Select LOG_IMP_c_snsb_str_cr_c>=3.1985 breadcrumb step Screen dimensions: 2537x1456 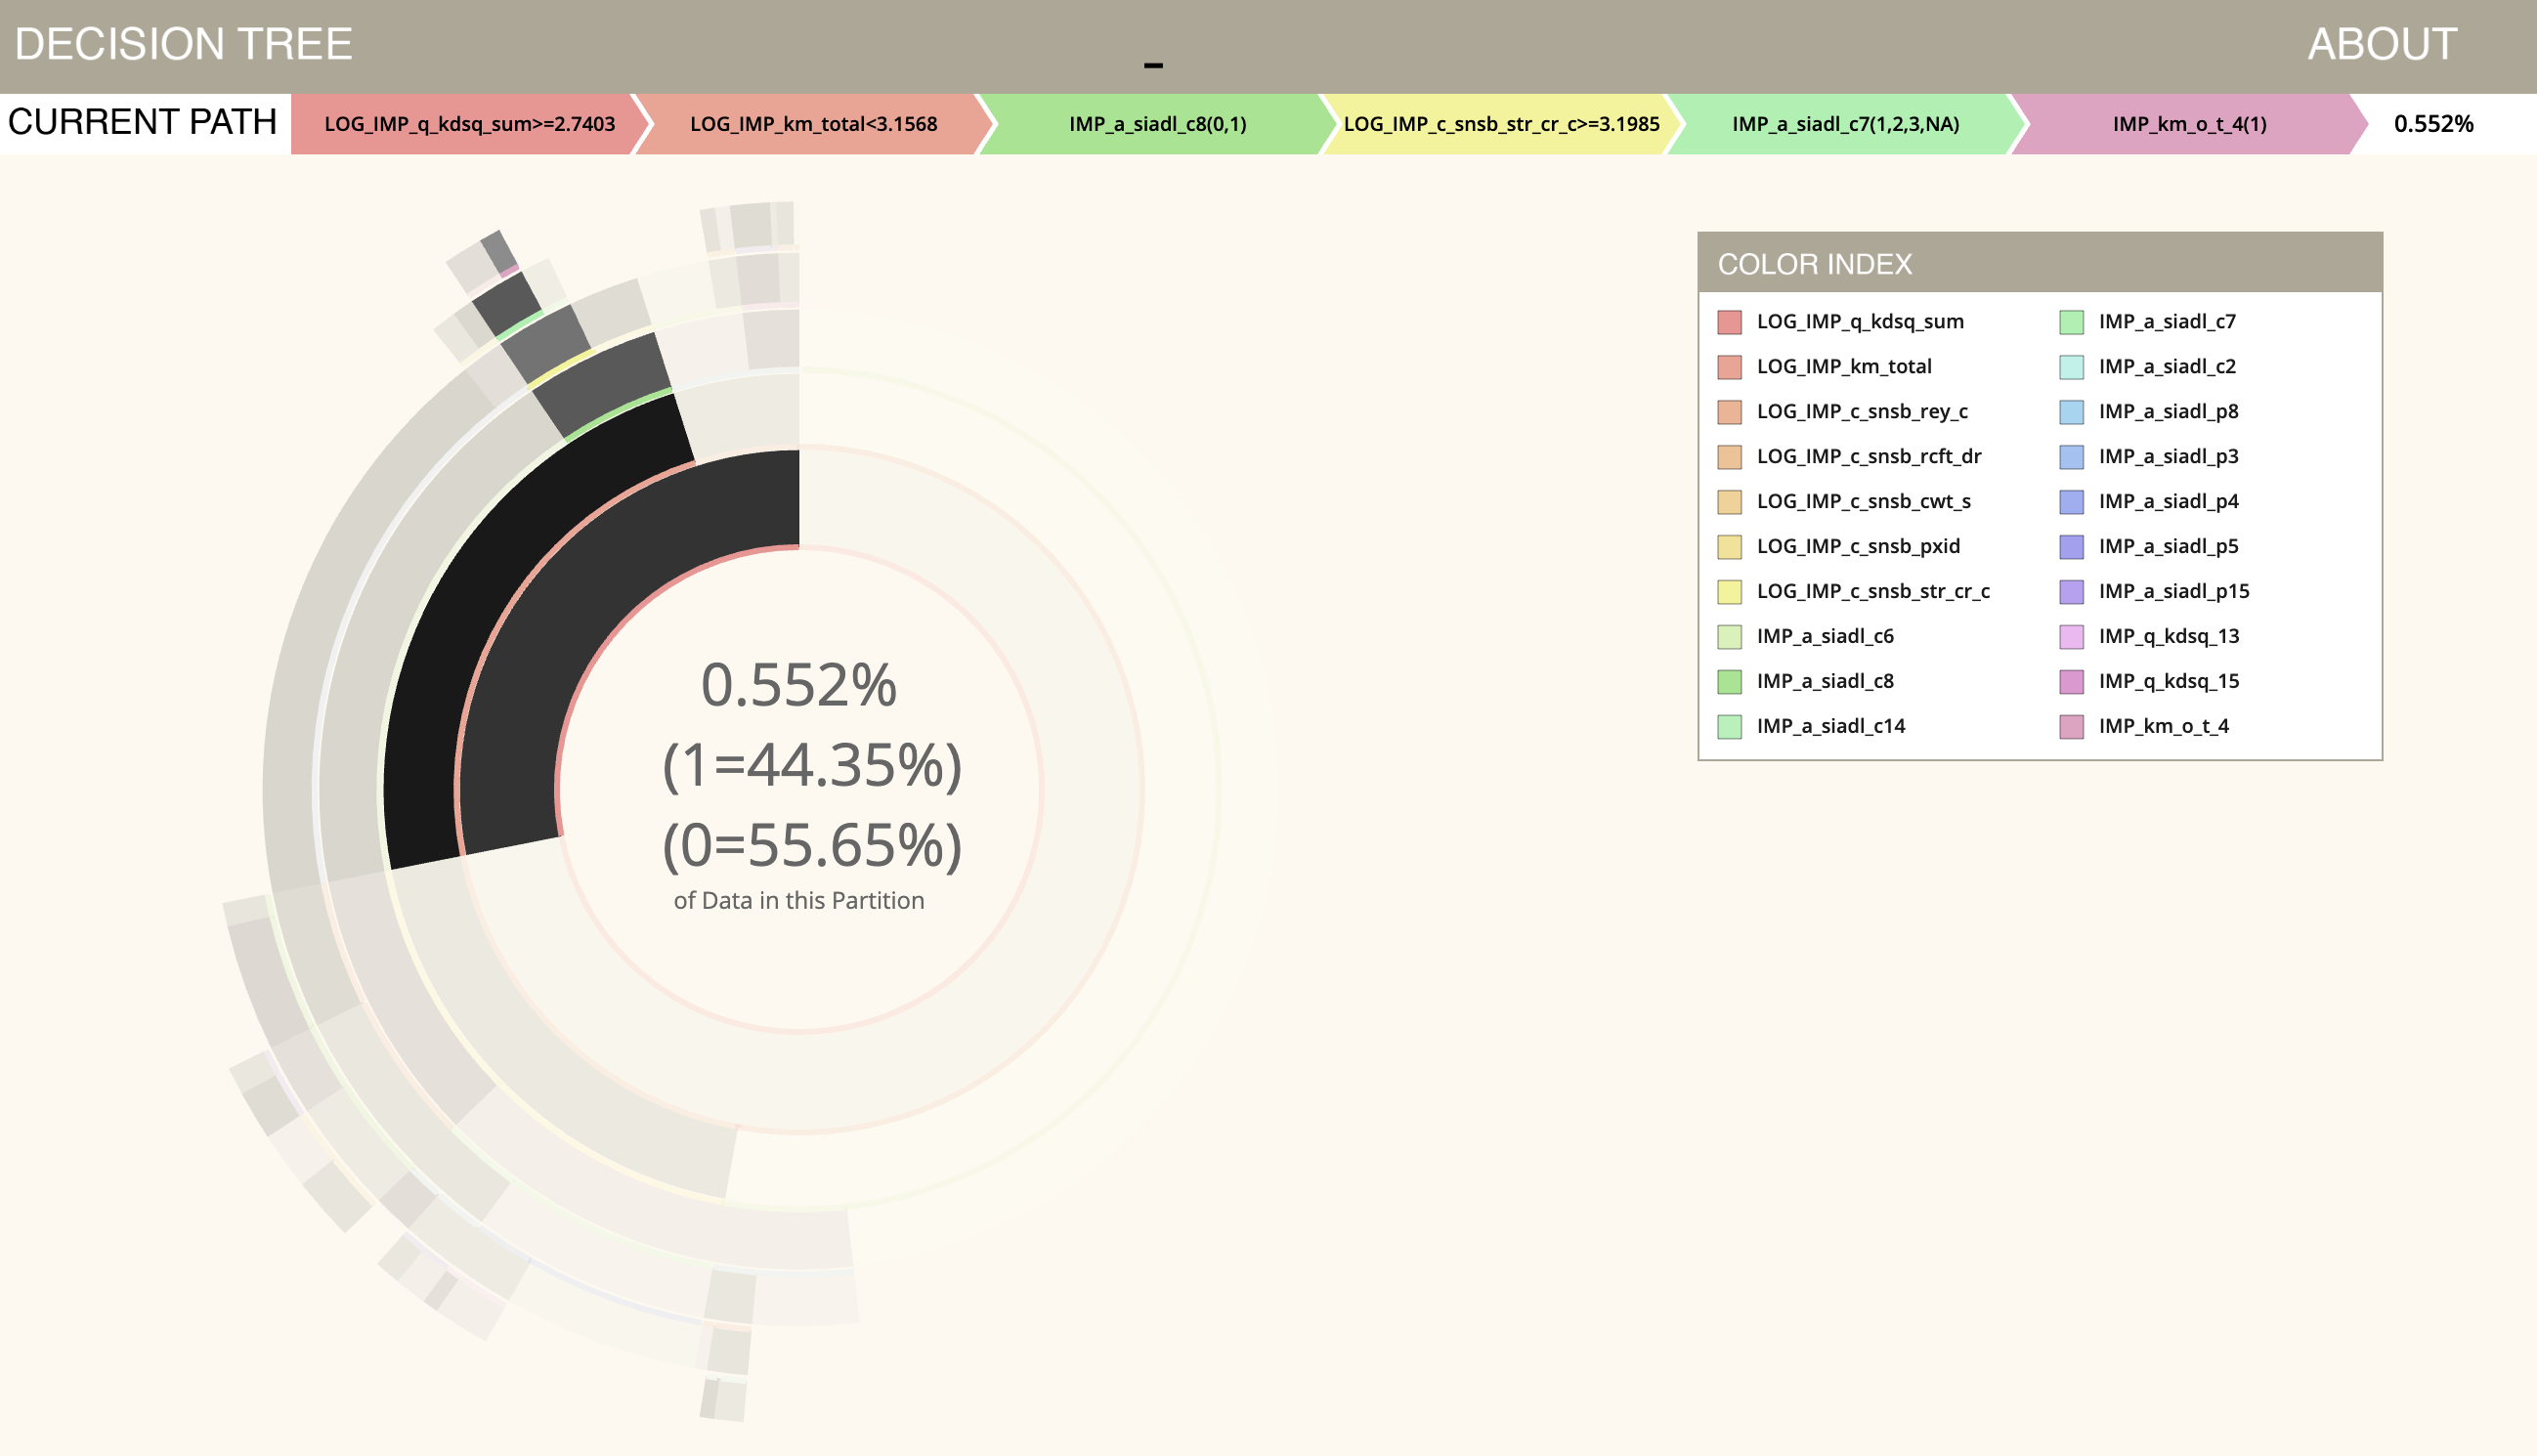tap(1500, 124)
